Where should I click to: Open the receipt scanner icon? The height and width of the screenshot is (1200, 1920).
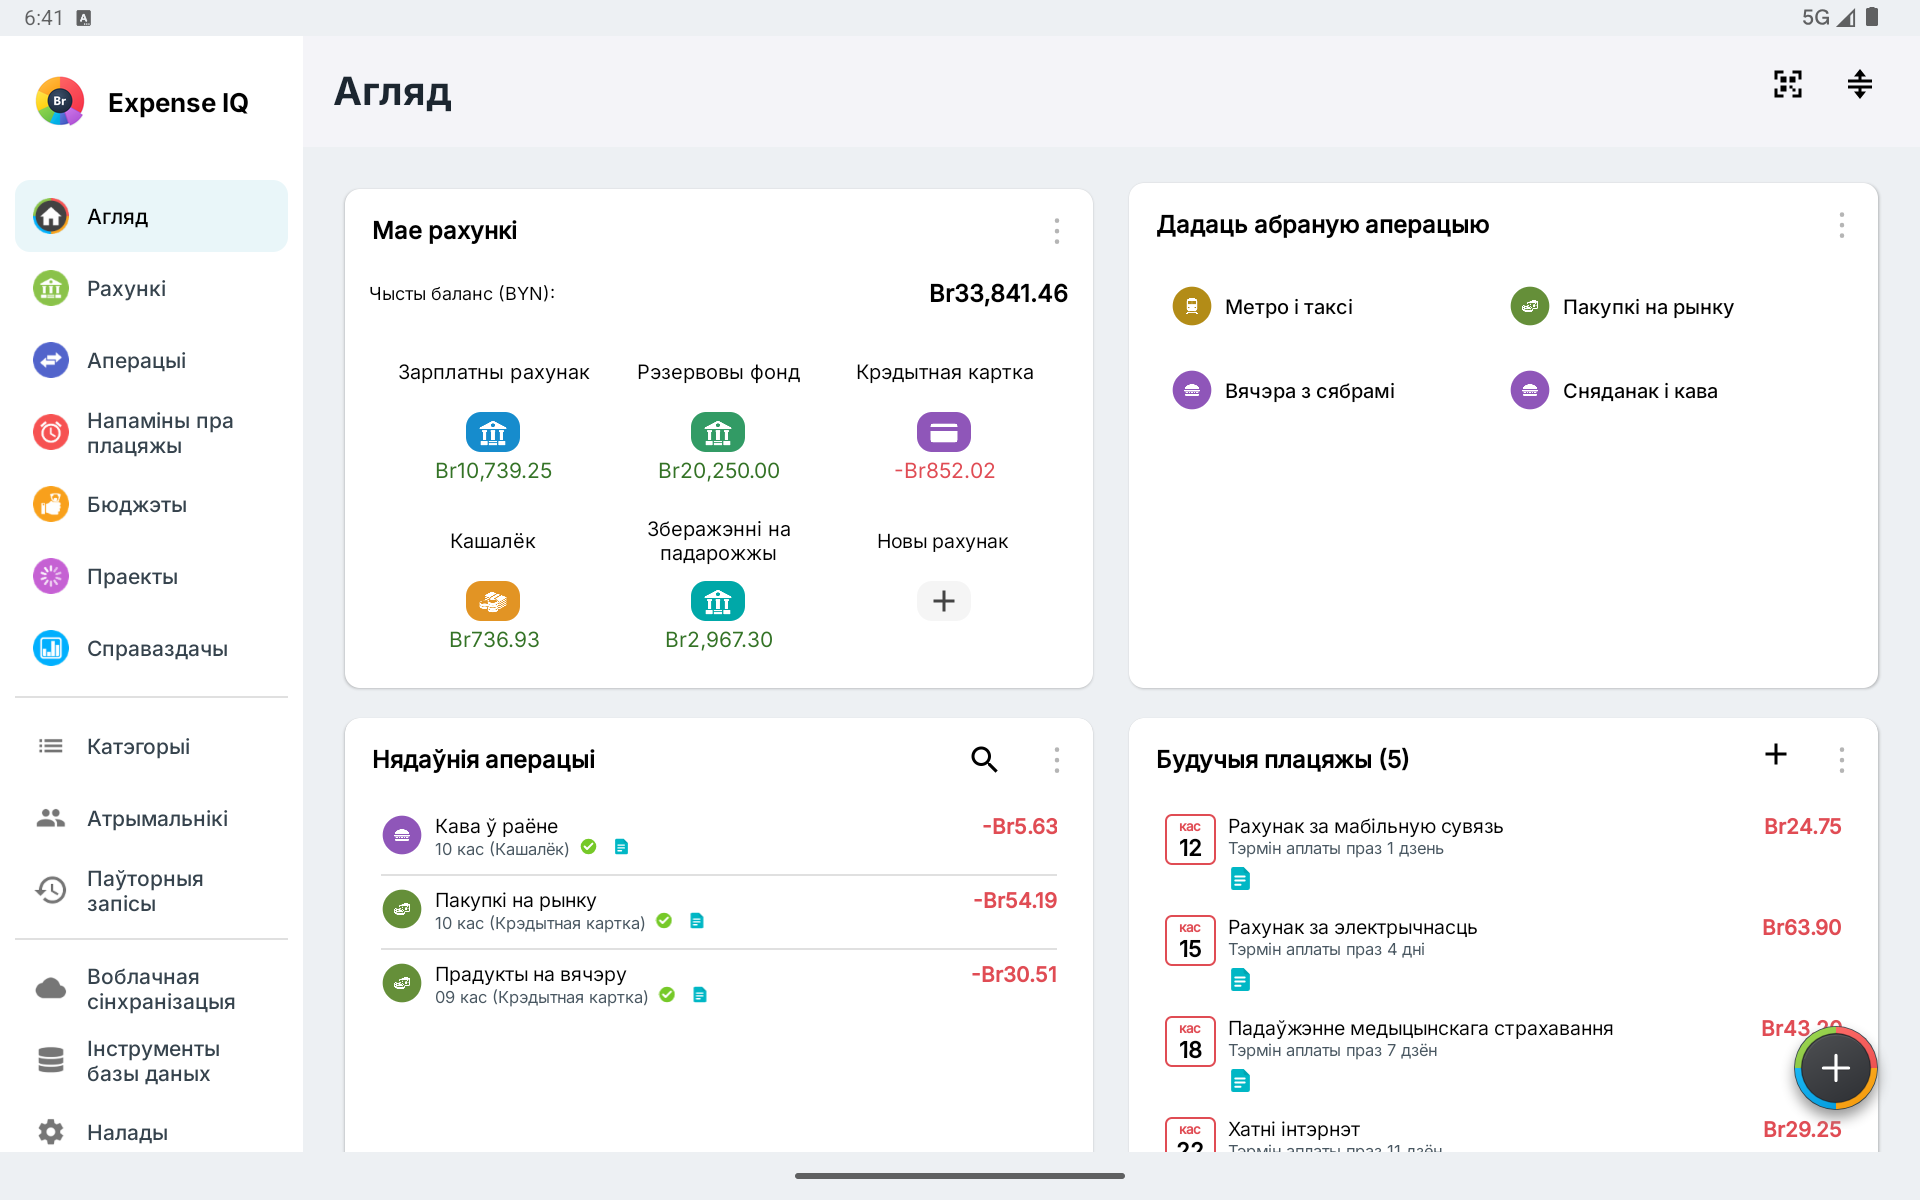[1787, 85]
